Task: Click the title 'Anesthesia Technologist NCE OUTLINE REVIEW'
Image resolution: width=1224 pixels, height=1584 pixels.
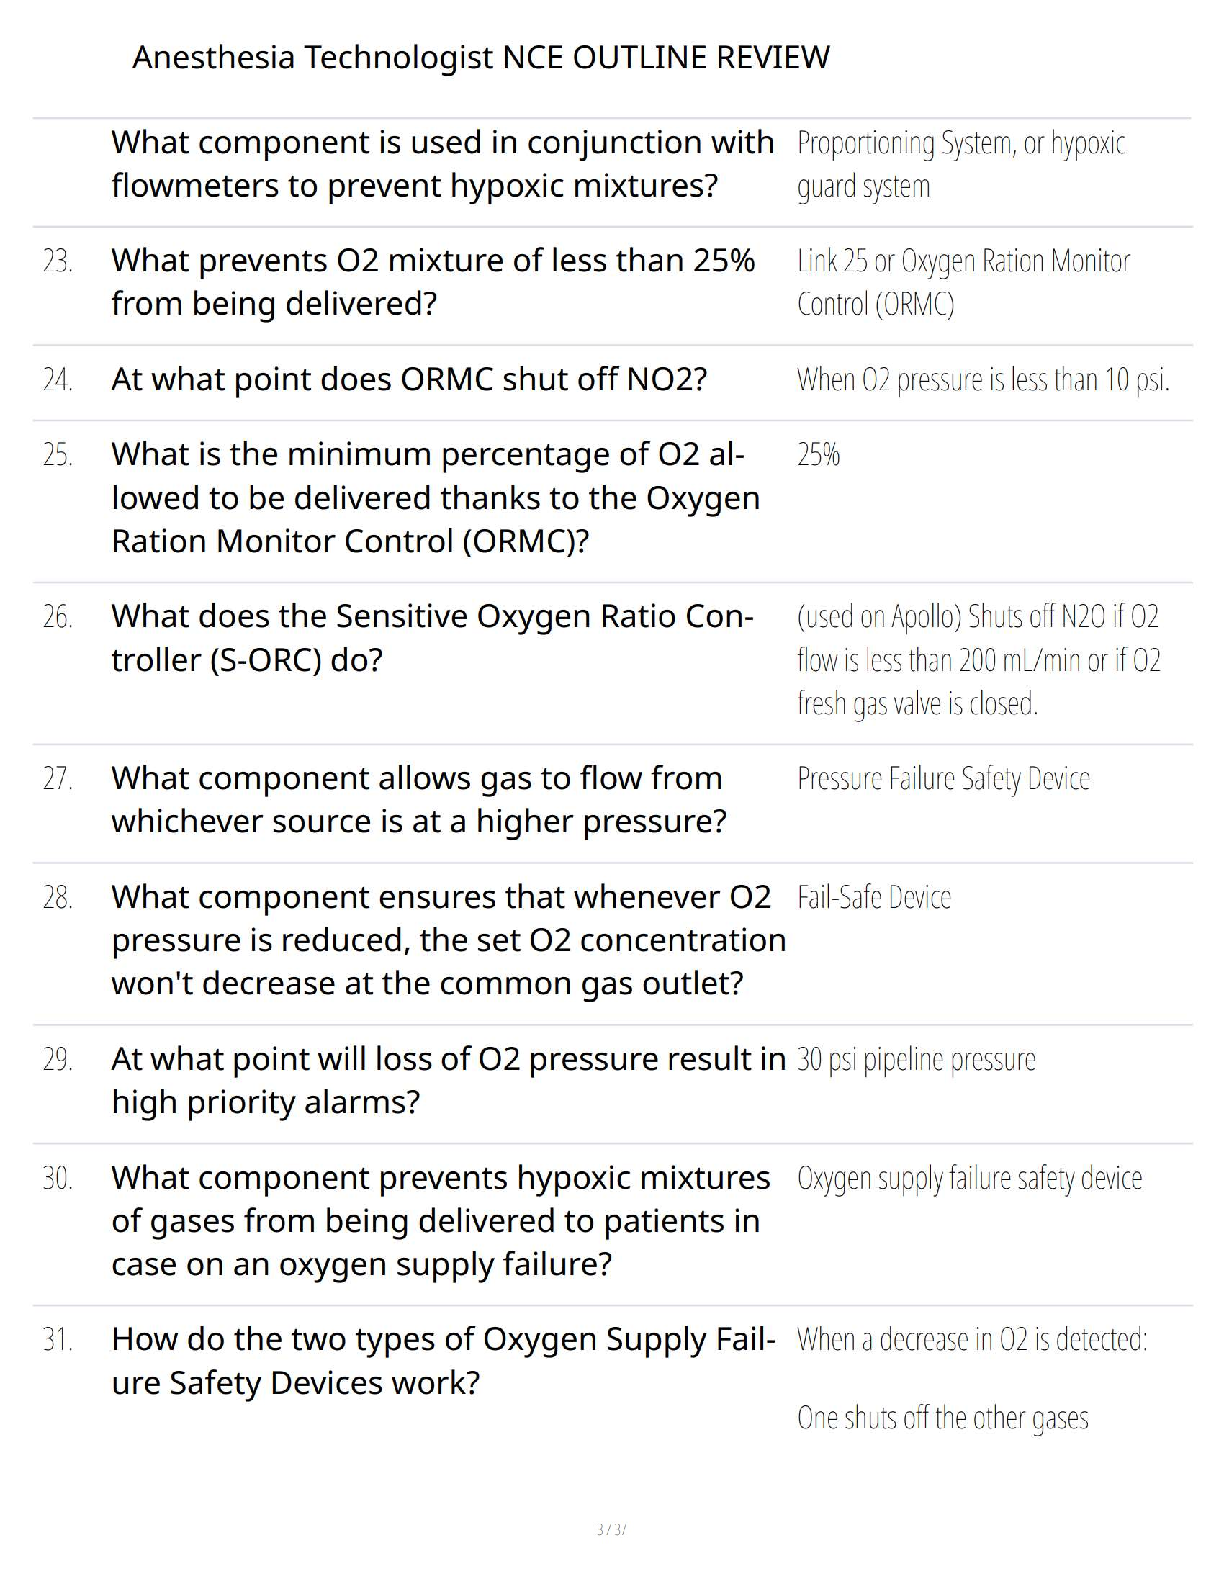Action: pyautogui.click(x=481, y=57)
